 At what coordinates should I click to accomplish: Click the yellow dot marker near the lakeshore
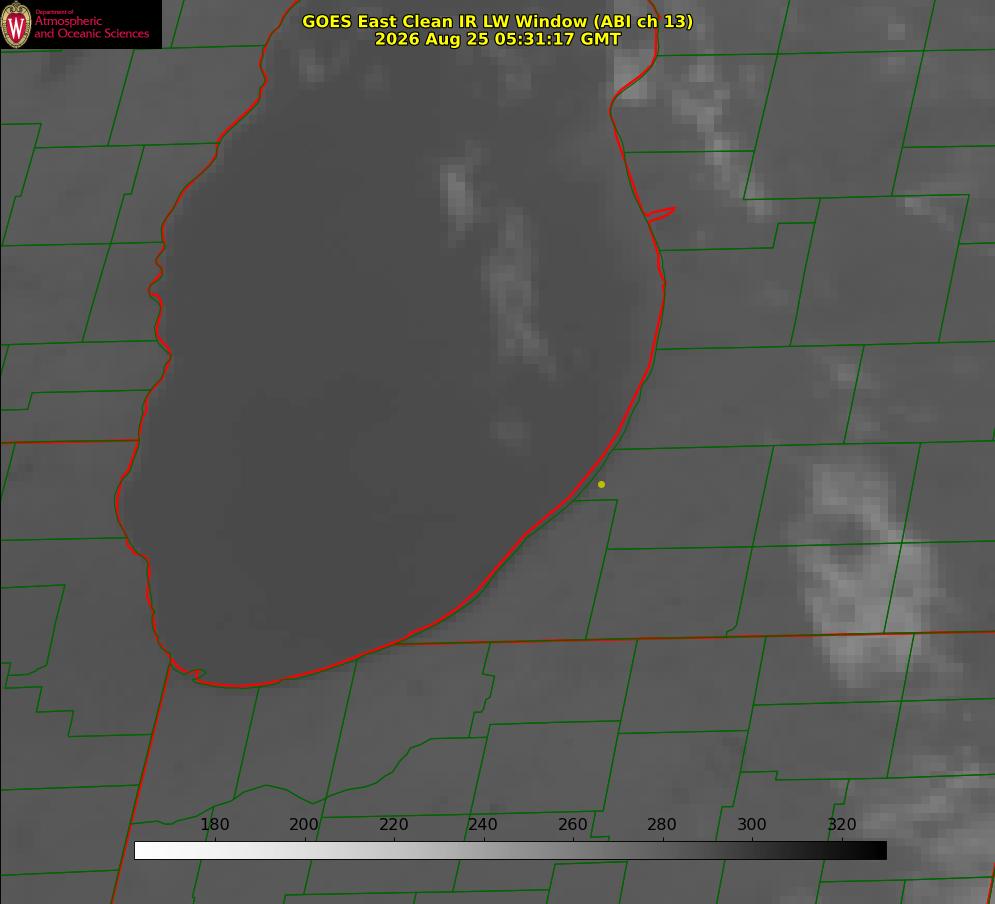pyautogui.click(x=601, y=484)
